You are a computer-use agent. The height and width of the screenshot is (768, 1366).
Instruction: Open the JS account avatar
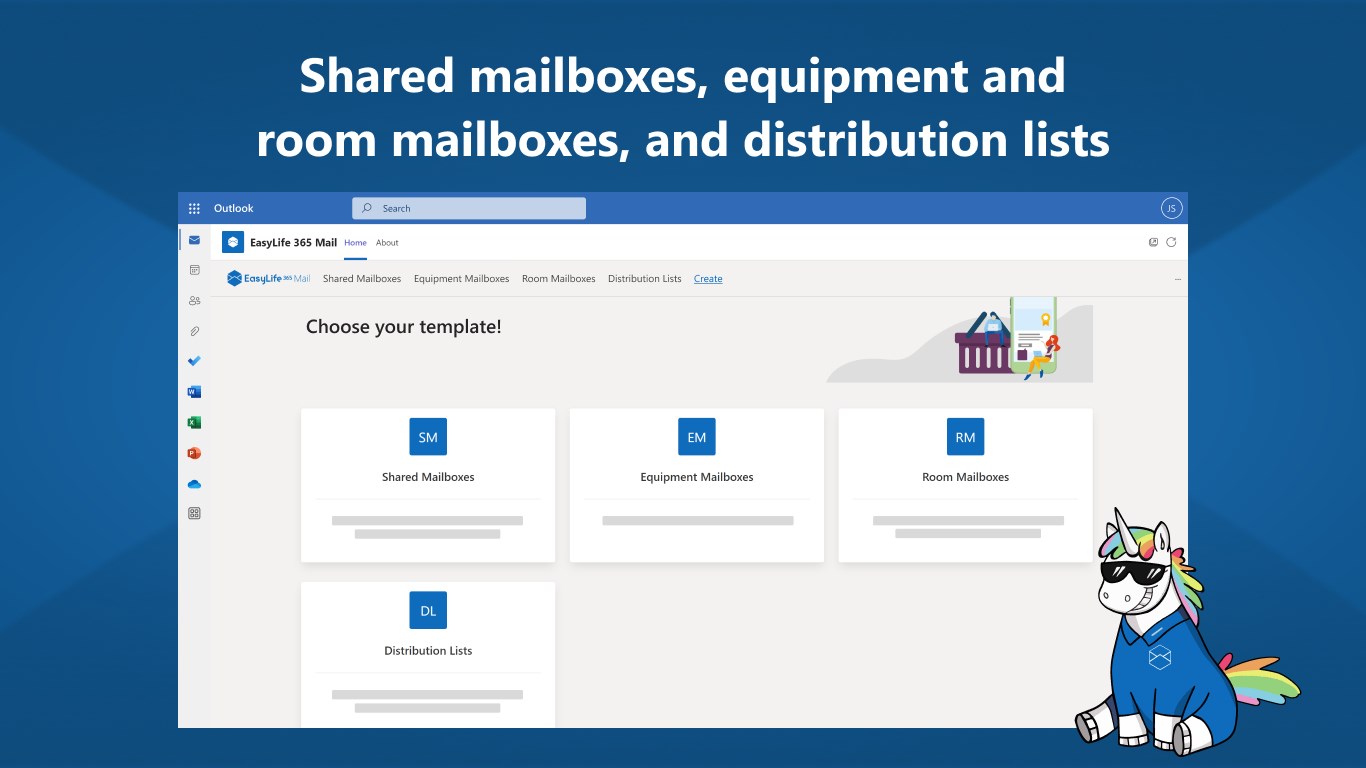click(x=1171, y=208)
